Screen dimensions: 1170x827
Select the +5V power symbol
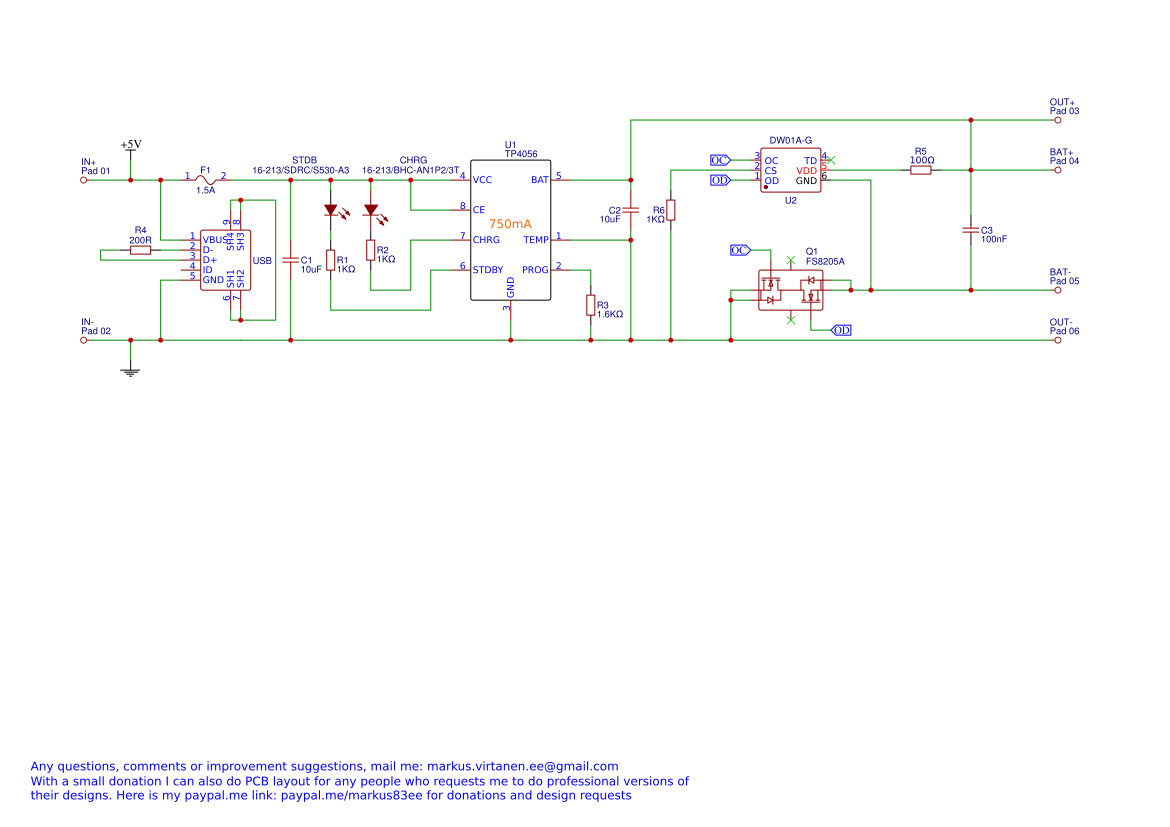point(131,145)
